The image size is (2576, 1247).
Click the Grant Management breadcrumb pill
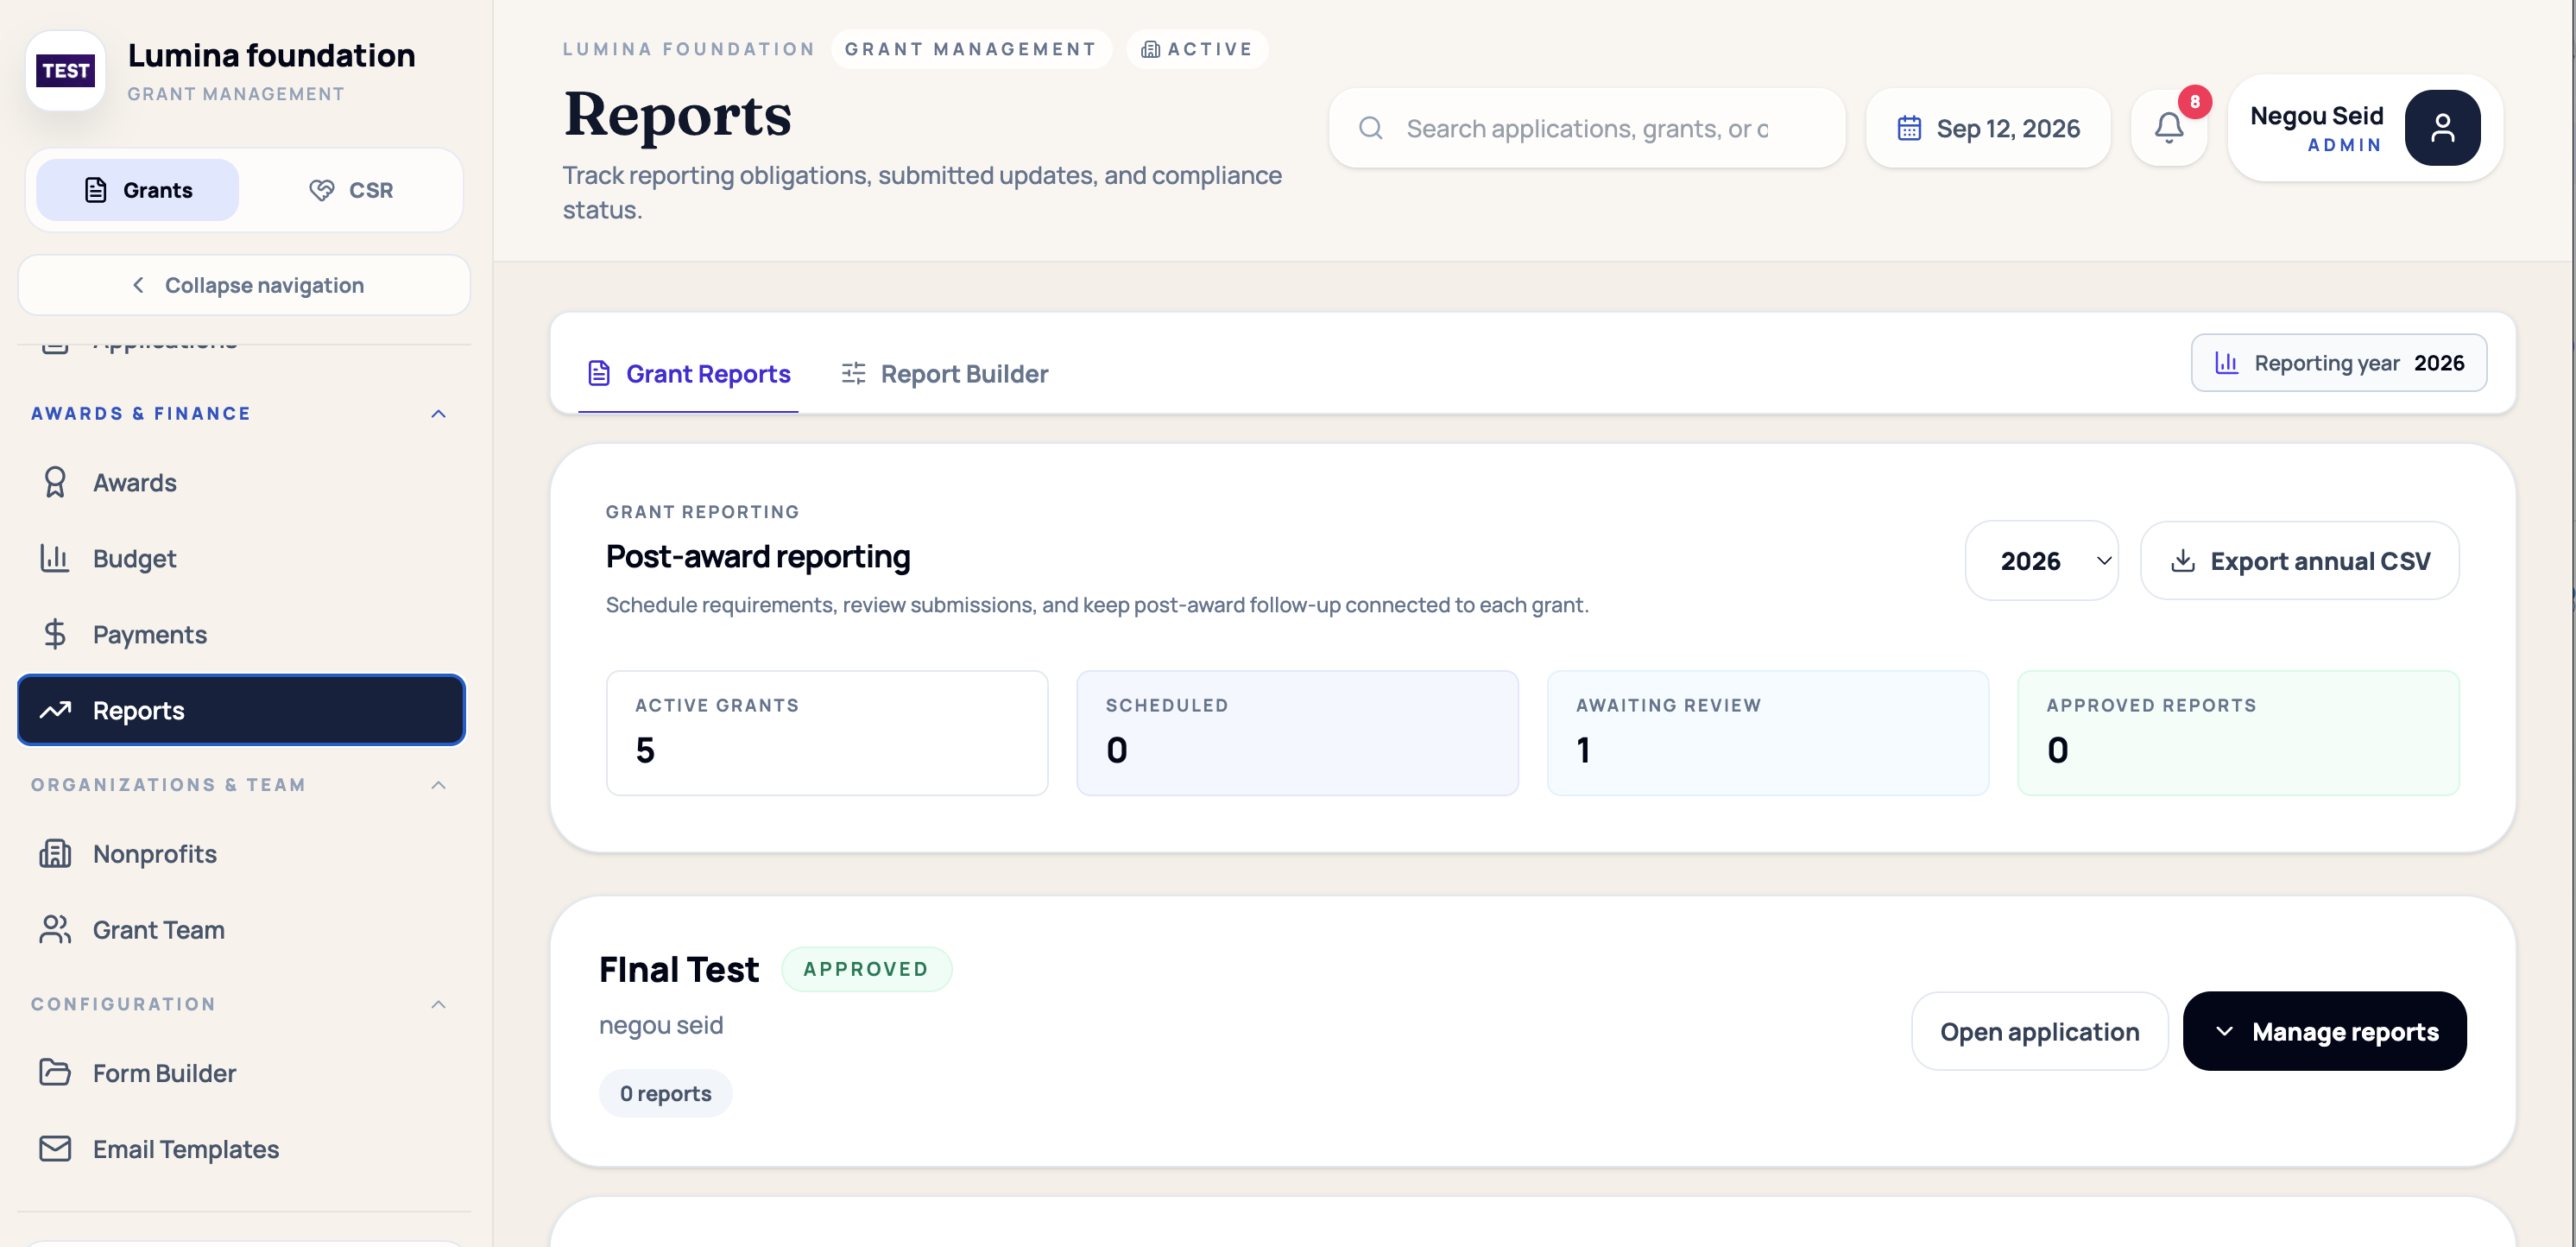pos(970,49)
